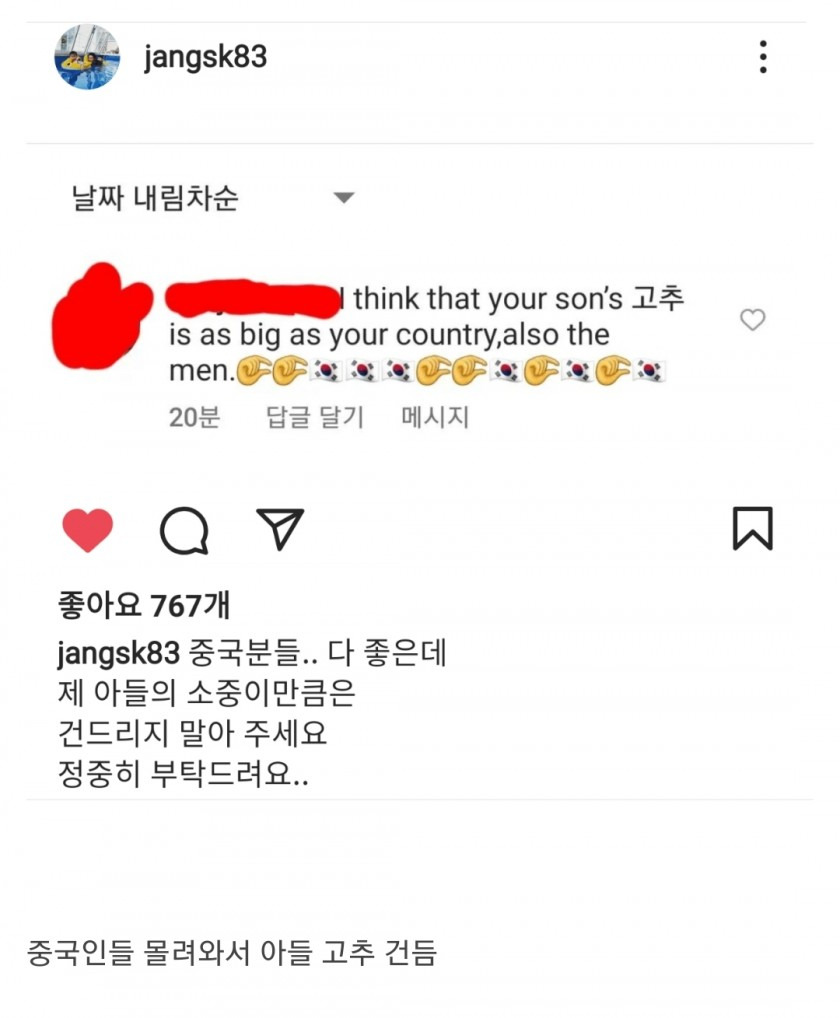Expand the 날짜 내림차순 sort dropdown
Image resolution: width=840 pixels, height=1018 pixels.
pyautogui.click(x=213, y=197)
